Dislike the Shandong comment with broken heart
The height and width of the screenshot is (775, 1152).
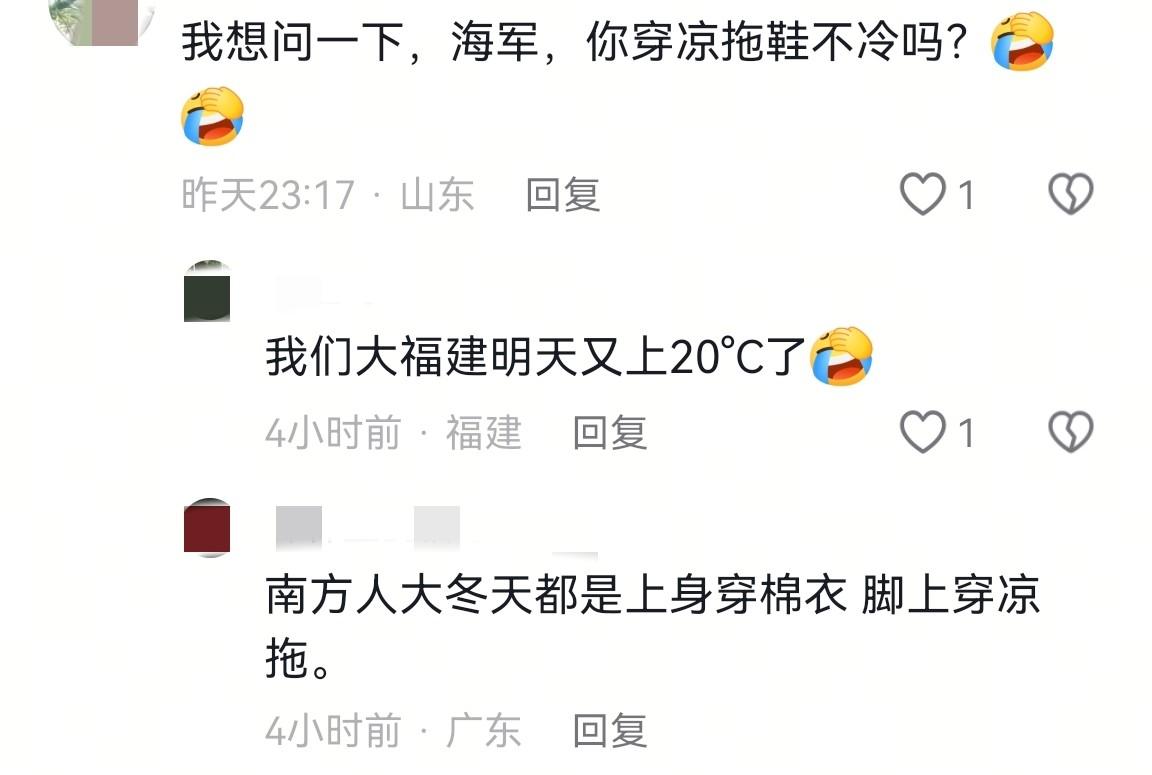click(1070, 194)
